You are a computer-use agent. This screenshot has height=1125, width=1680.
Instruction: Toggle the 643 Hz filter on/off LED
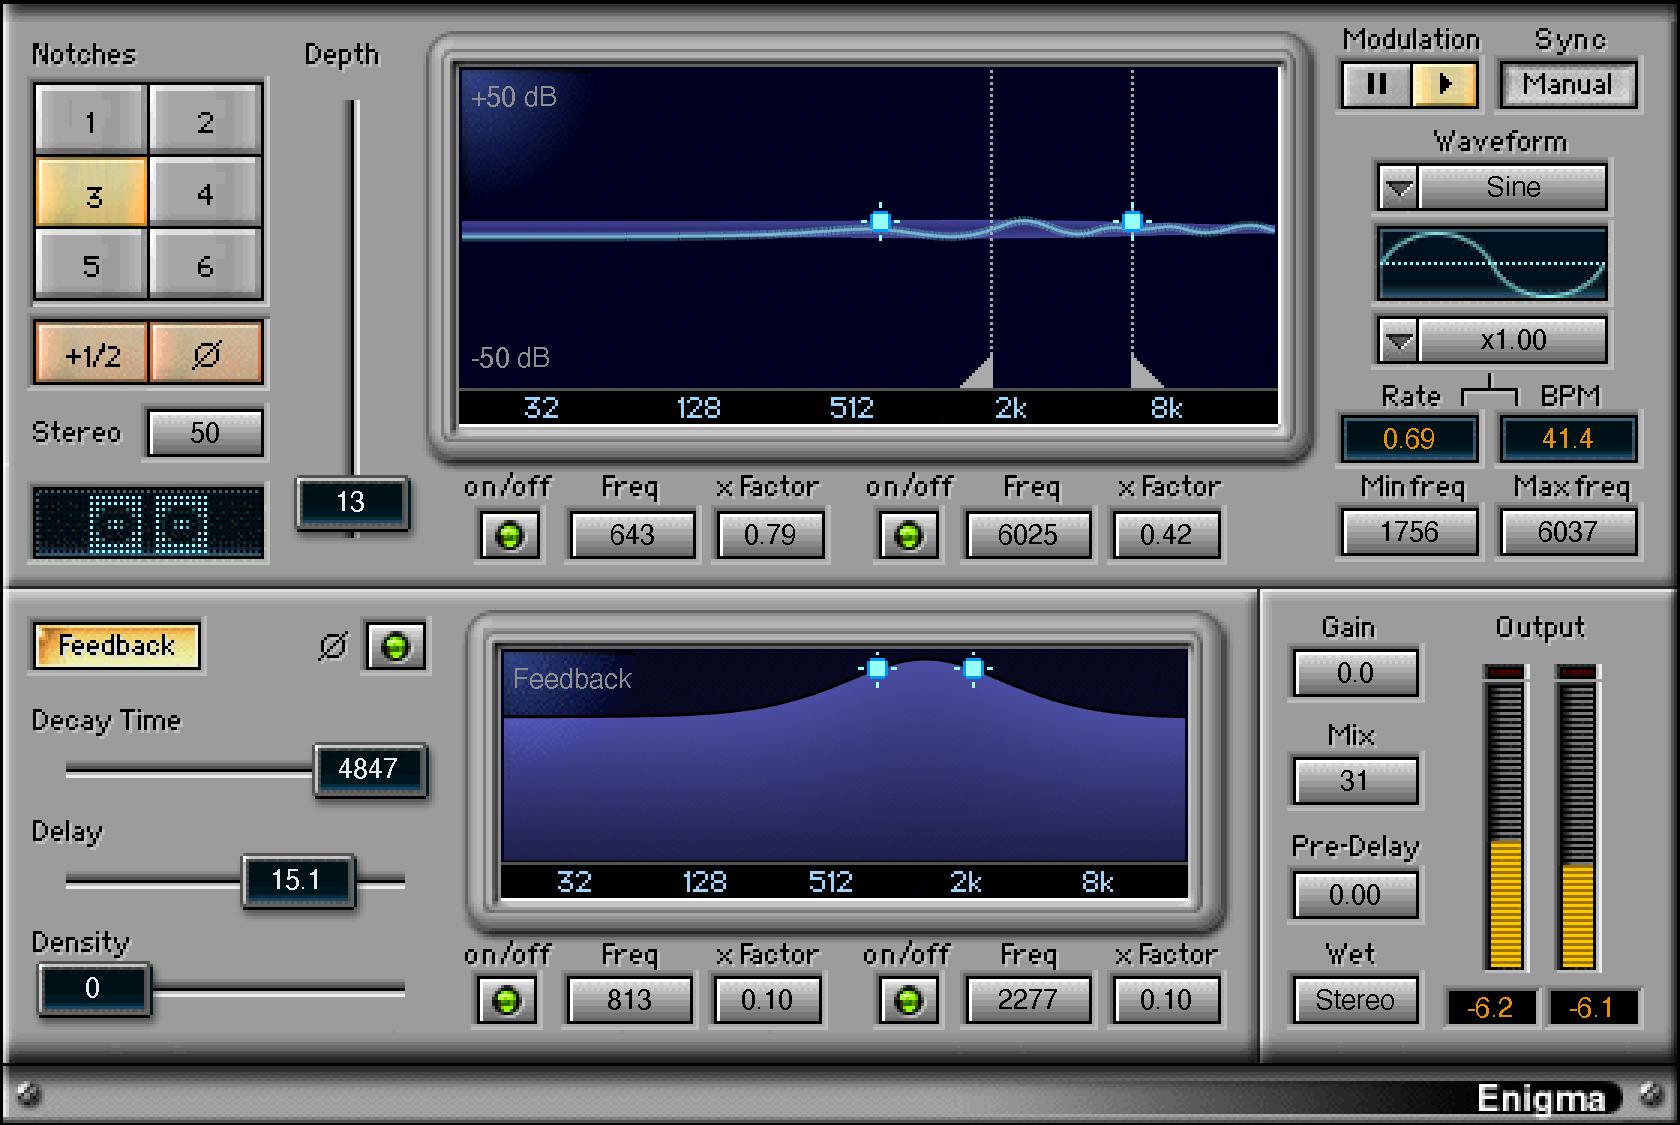tap(509, 536)
